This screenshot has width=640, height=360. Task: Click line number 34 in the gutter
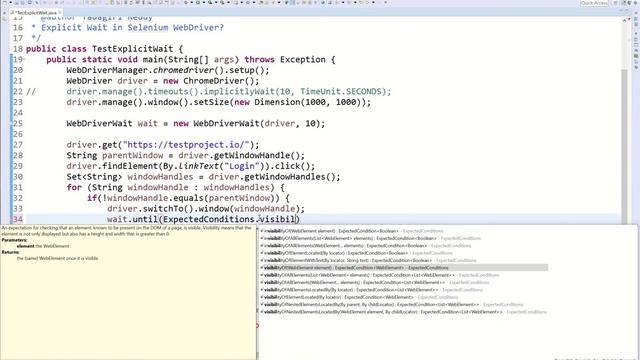click(x=18, y=219)
